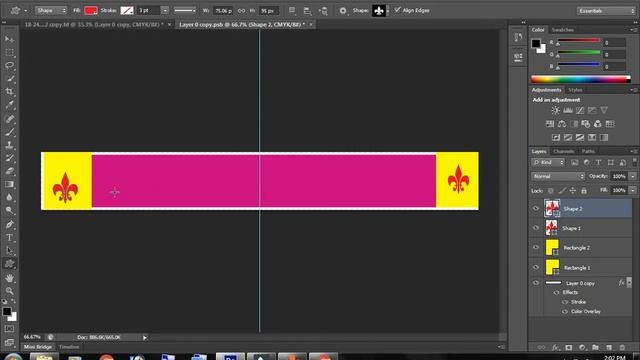Switch to Channels tab
Screen dimensions: 640x360
click(x=564, y=151)
